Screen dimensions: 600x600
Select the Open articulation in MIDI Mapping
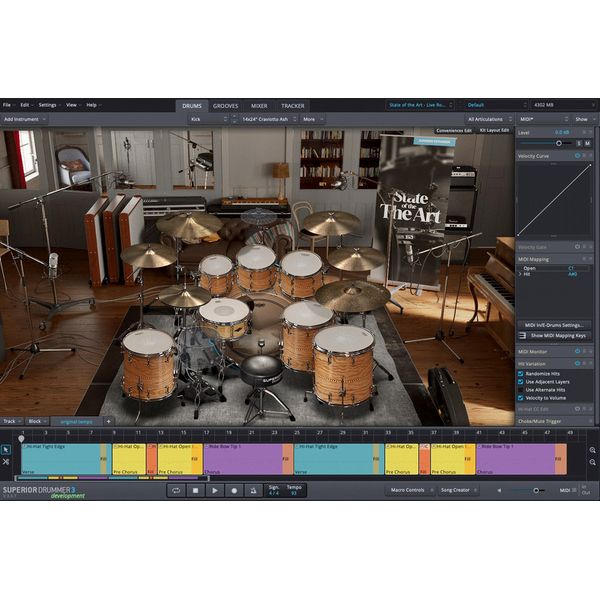tap(553, 268)
